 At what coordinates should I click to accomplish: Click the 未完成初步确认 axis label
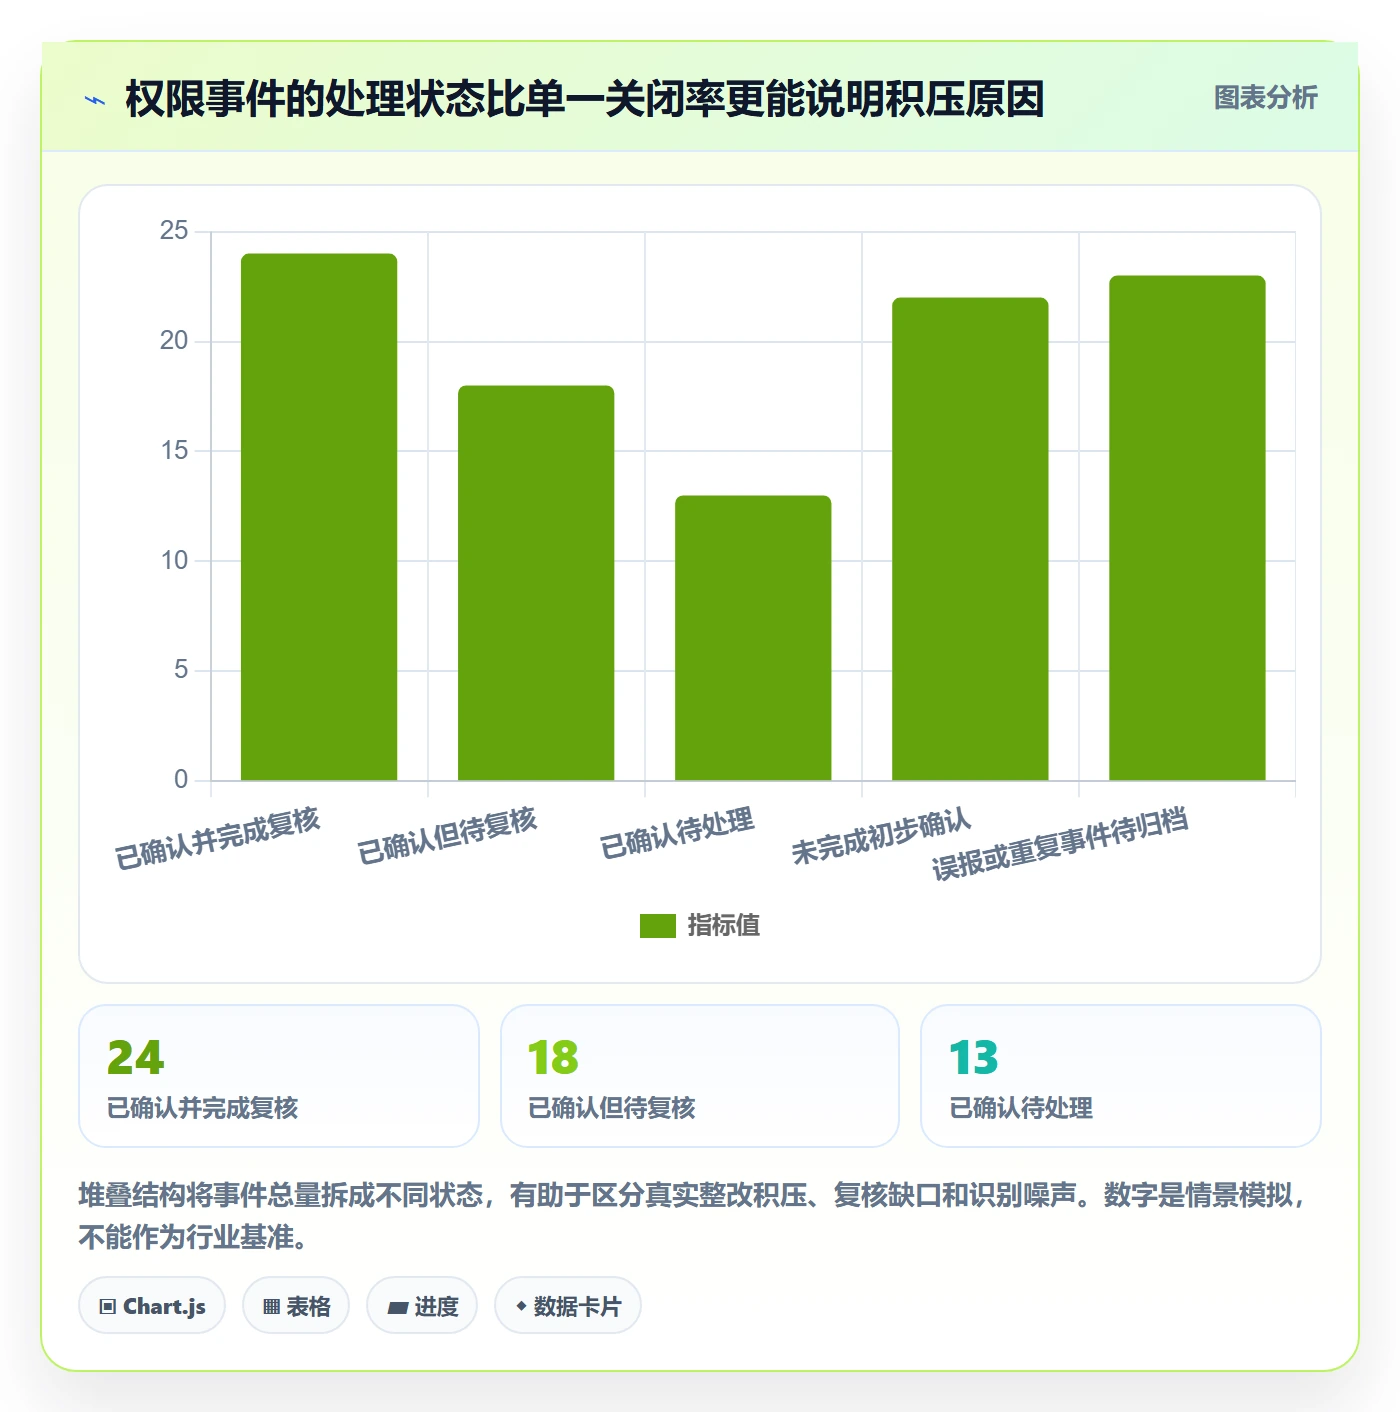(881, 836)
